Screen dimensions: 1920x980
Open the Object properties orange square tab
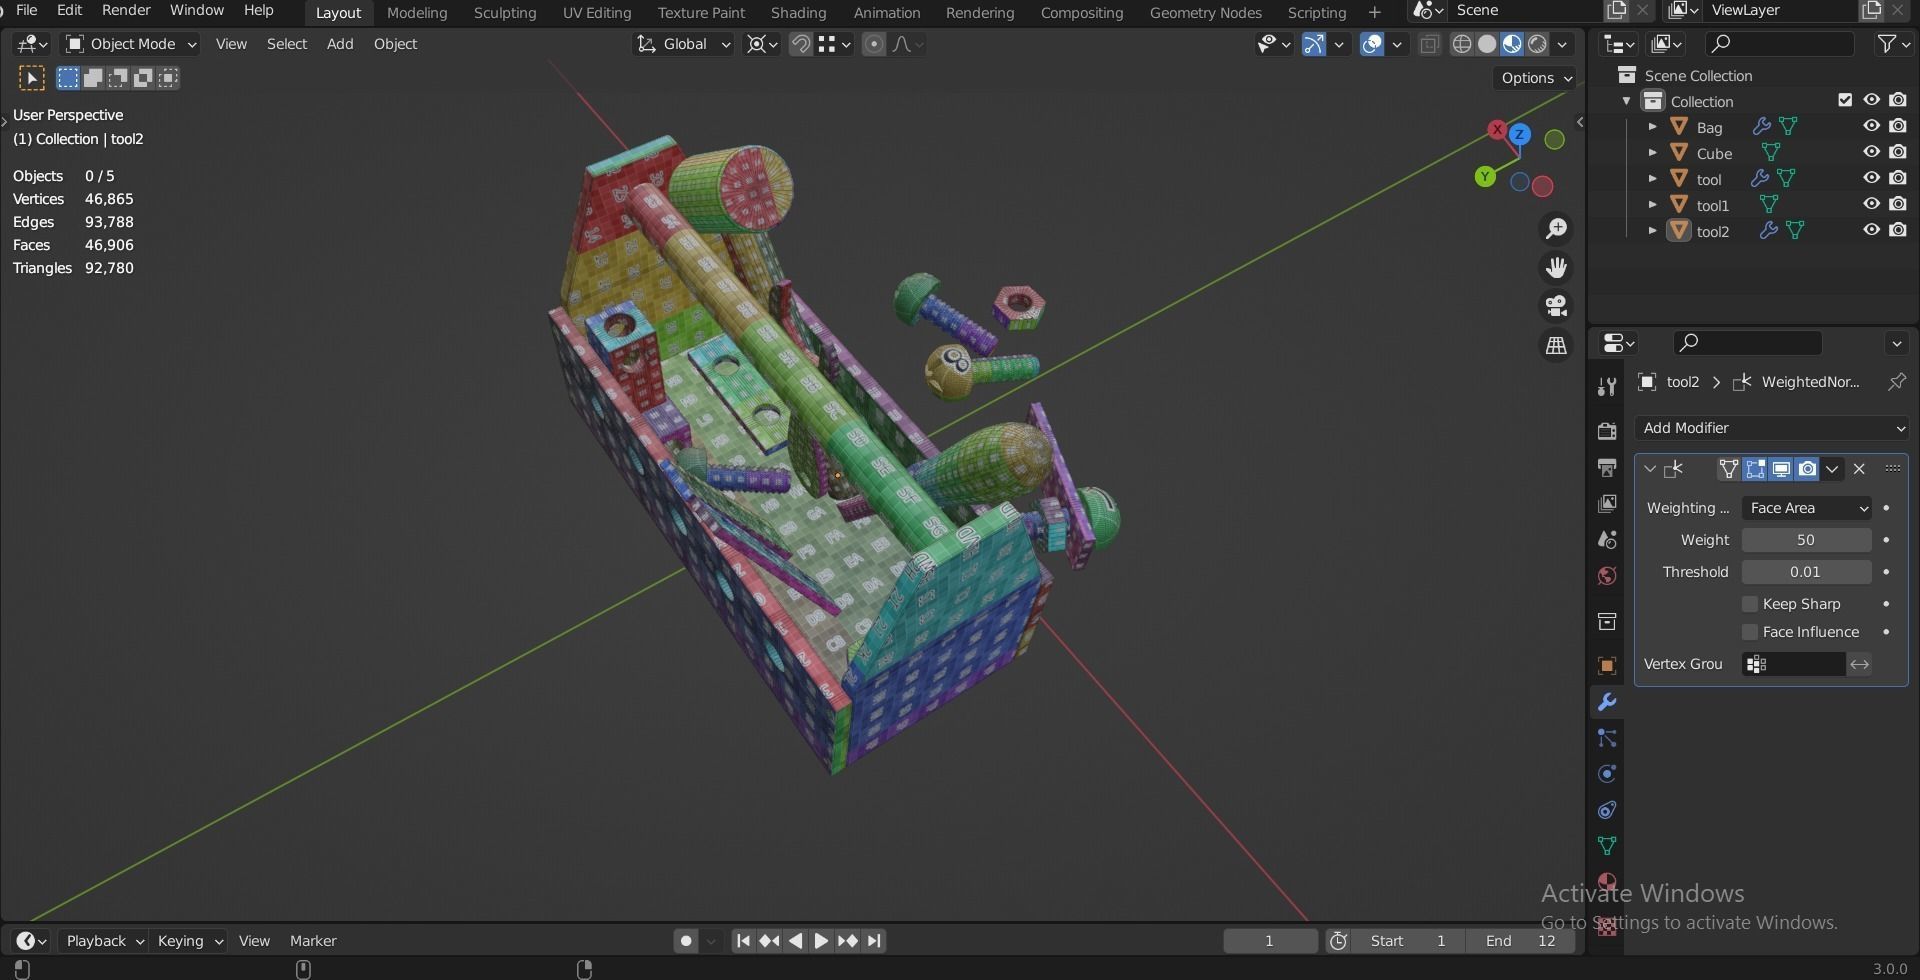click(1607, 666)
